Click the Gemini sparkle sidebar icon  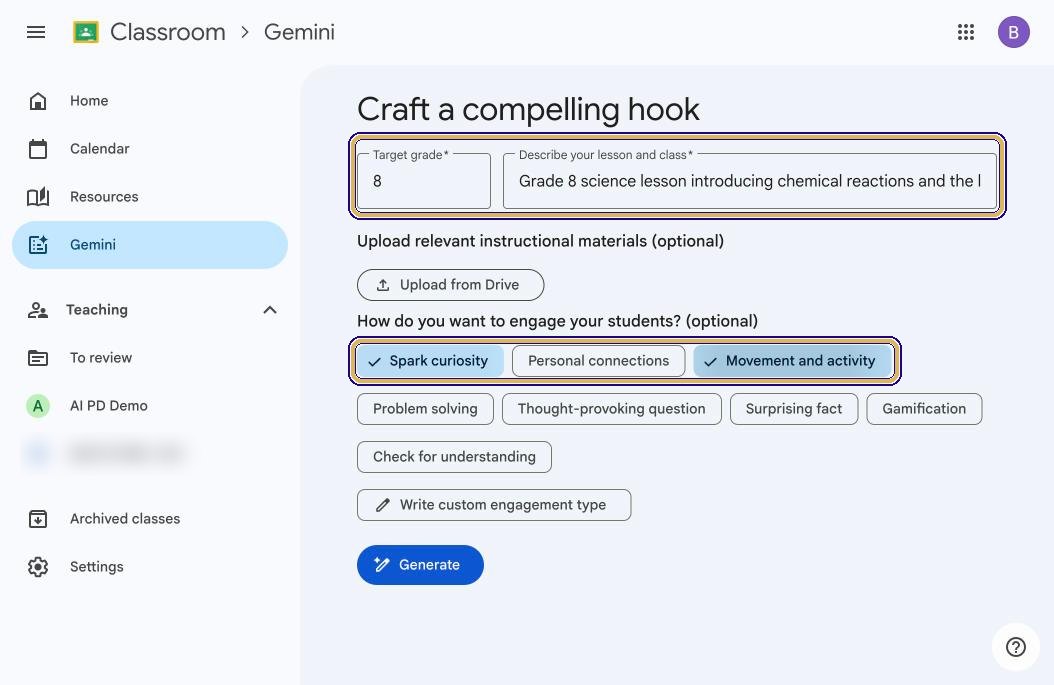click(x=38, y=245)
